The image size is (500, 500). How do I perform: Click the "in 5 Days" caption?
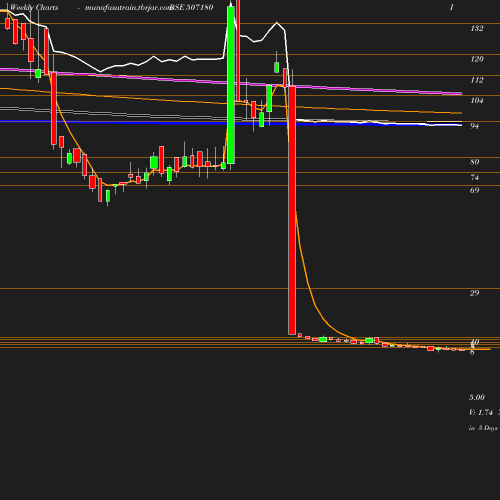point(483,428)
